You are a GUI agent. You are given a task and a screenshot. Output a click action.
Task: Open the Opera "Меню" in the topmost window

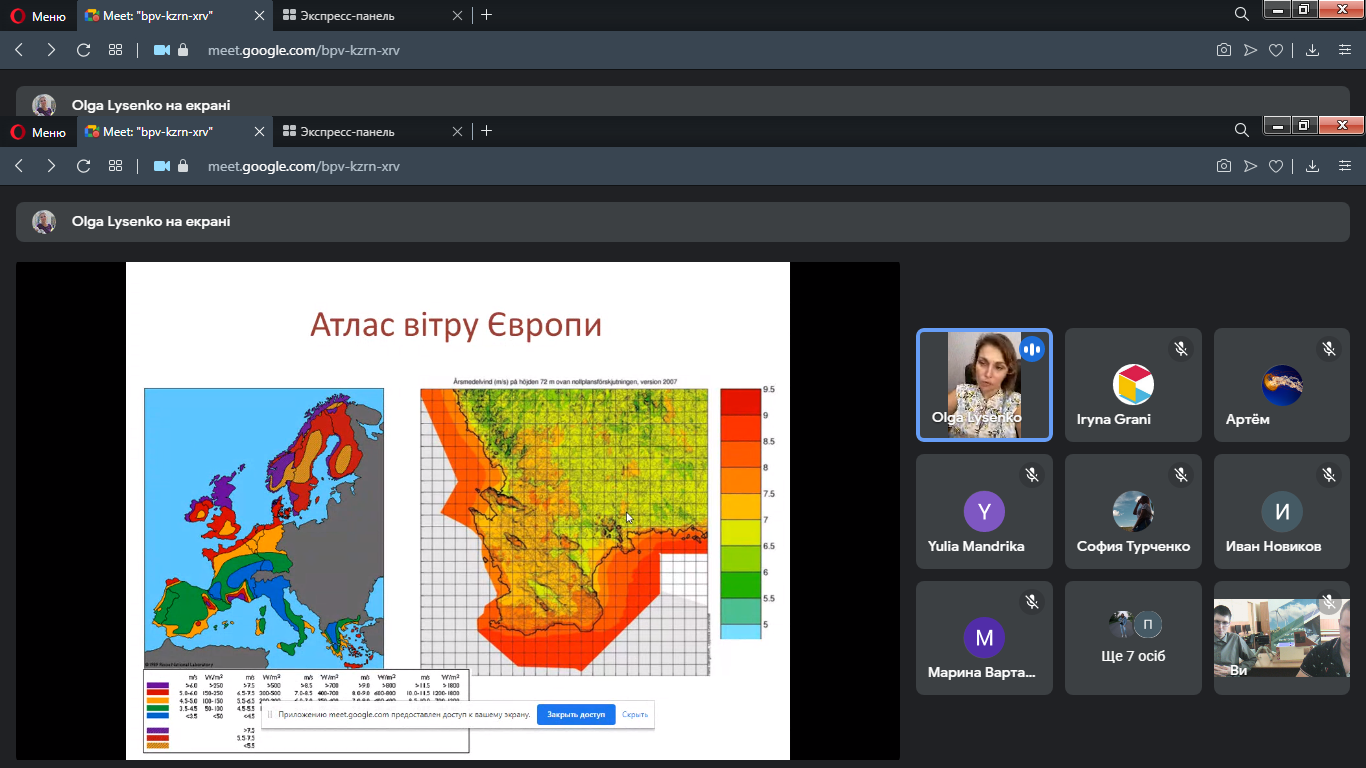pyautogui.click(x=38, y=16)
